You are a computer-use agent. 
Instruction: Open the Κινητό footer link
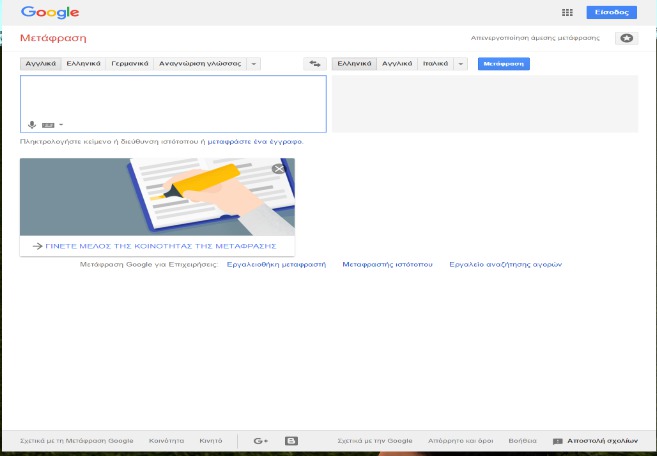click(x=211, y=441)
